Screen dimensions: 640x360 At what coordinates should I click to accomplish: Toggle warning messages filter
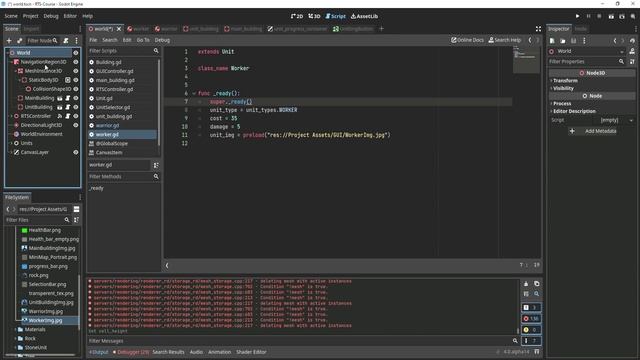(531, 330)
